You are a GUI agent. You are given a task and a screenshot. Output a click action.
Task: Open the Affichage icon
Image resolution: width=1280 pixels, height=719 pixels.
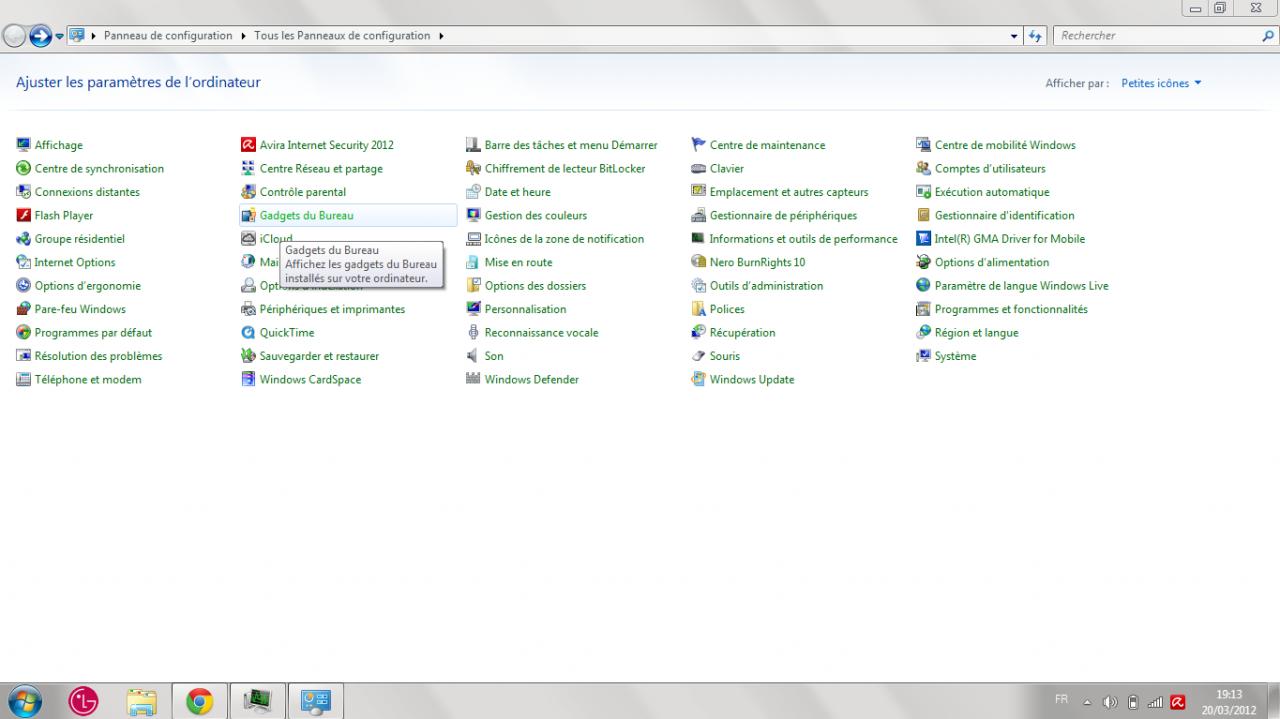(x=24, y=145)
